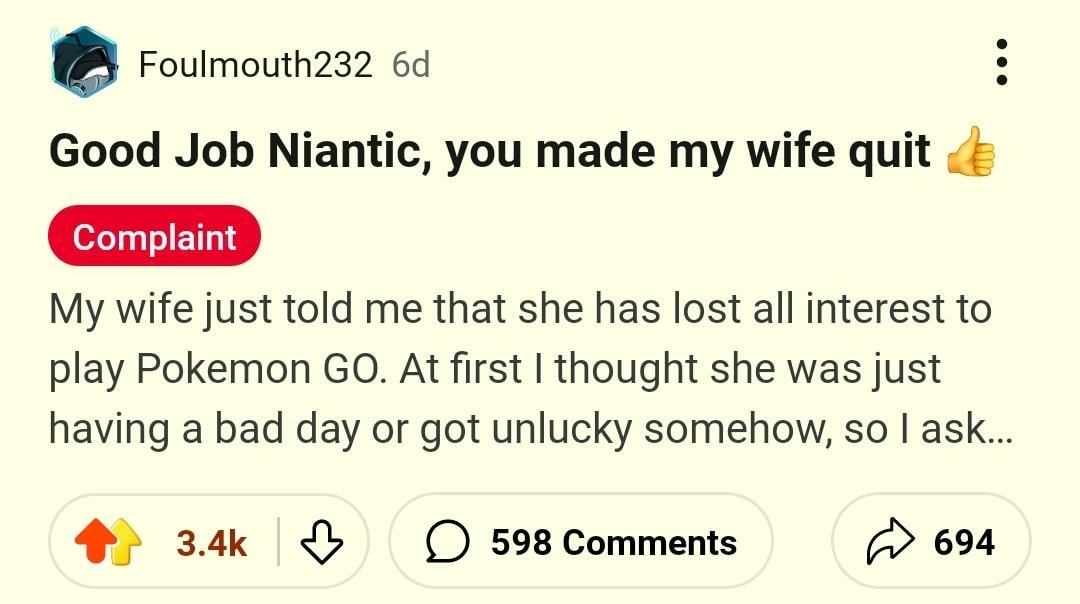1080x604 pixels.
Task: Upvote the Niantic complaint post
Action: pyautogui.click(x=102, y=543)
